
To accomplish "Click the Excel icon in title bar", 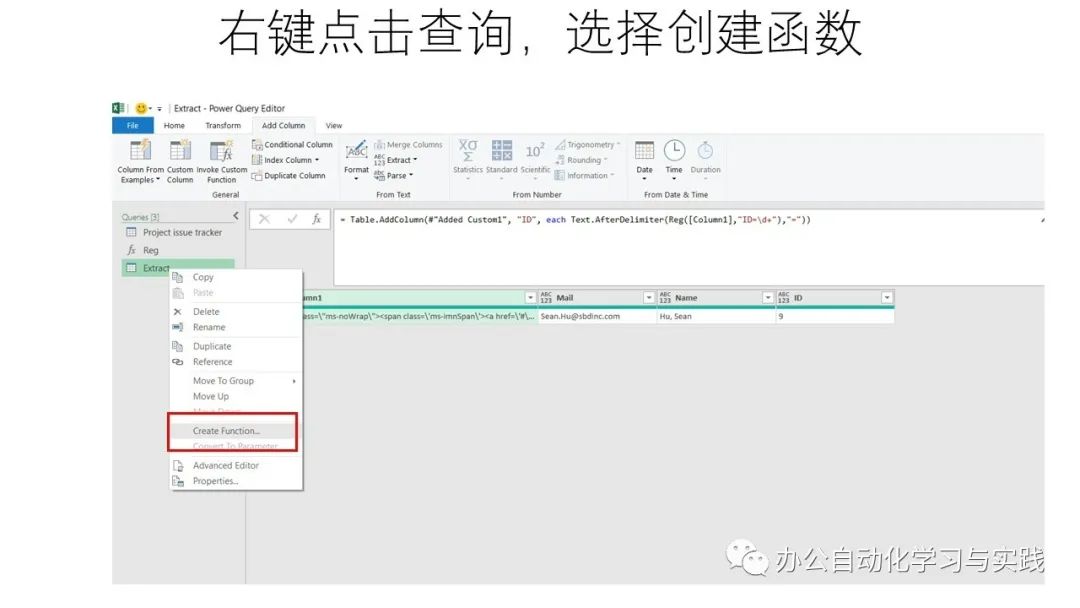I will (118, 108).
